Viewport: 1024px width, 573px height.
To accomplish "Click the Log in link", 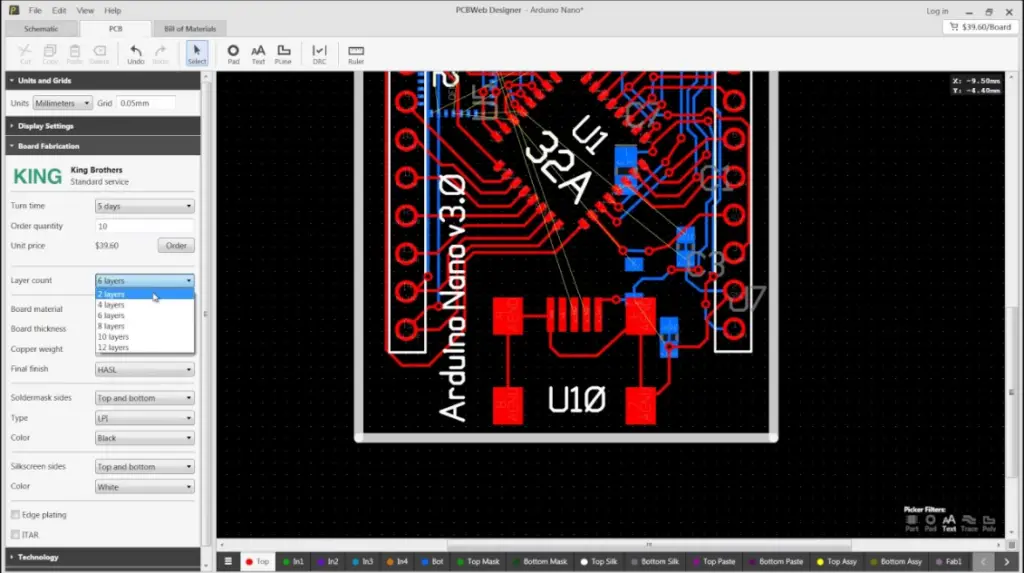I will [x=936, y=11].
